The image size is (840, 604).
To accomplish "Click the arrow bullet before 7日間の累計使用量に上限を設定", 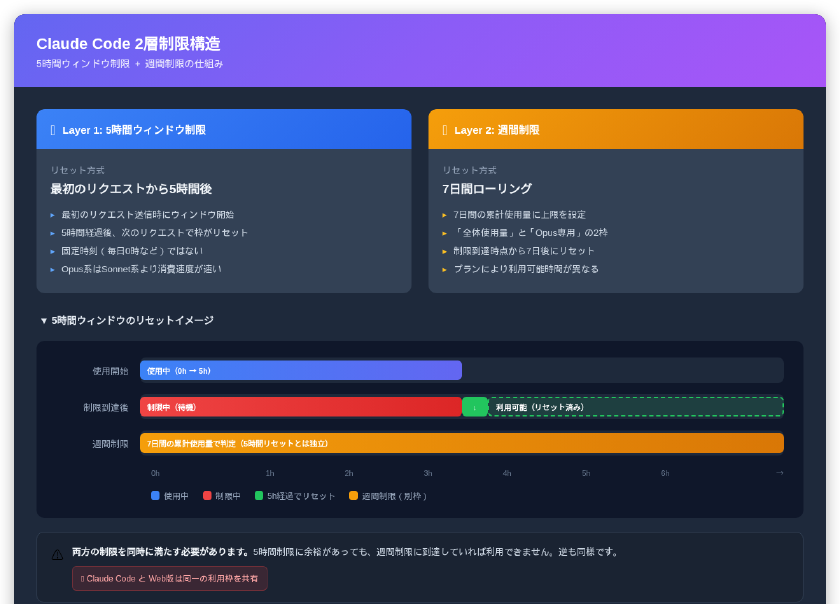I will pyautogui.click(x=445, y=213).
